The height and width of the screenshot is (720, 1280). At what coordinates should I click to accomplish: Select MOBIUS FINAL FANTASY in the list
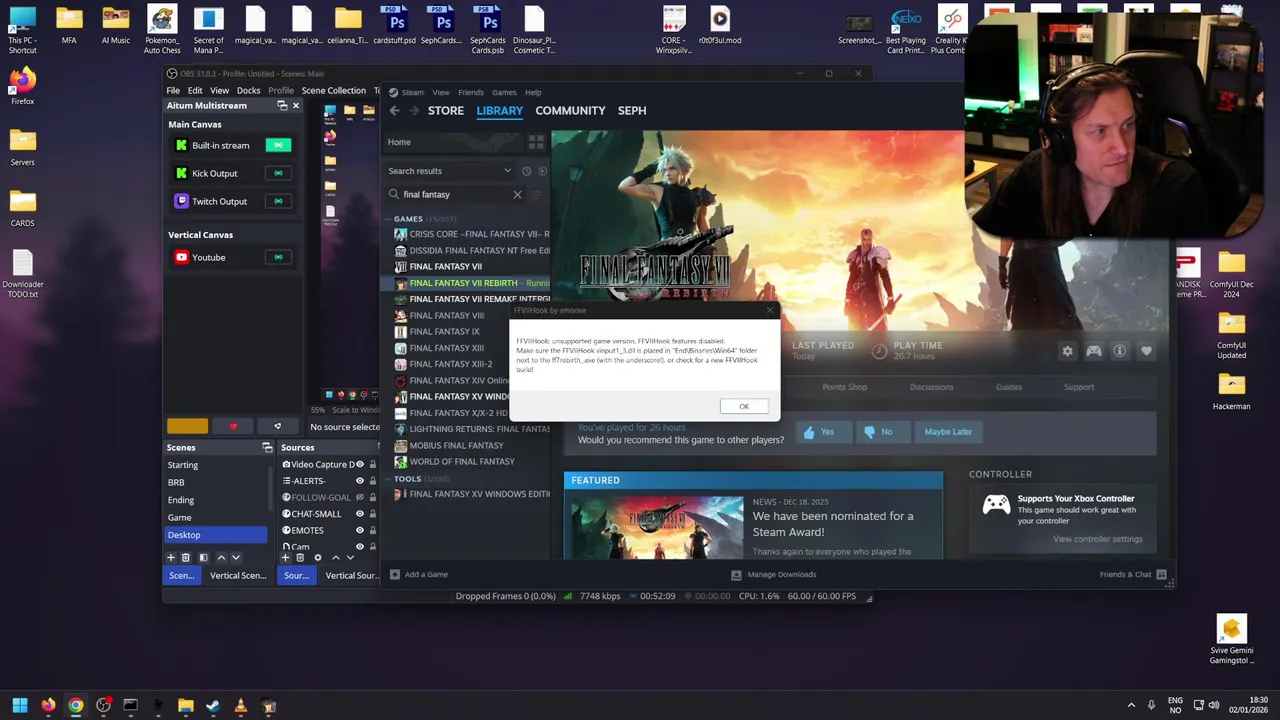tap(456, 445)
